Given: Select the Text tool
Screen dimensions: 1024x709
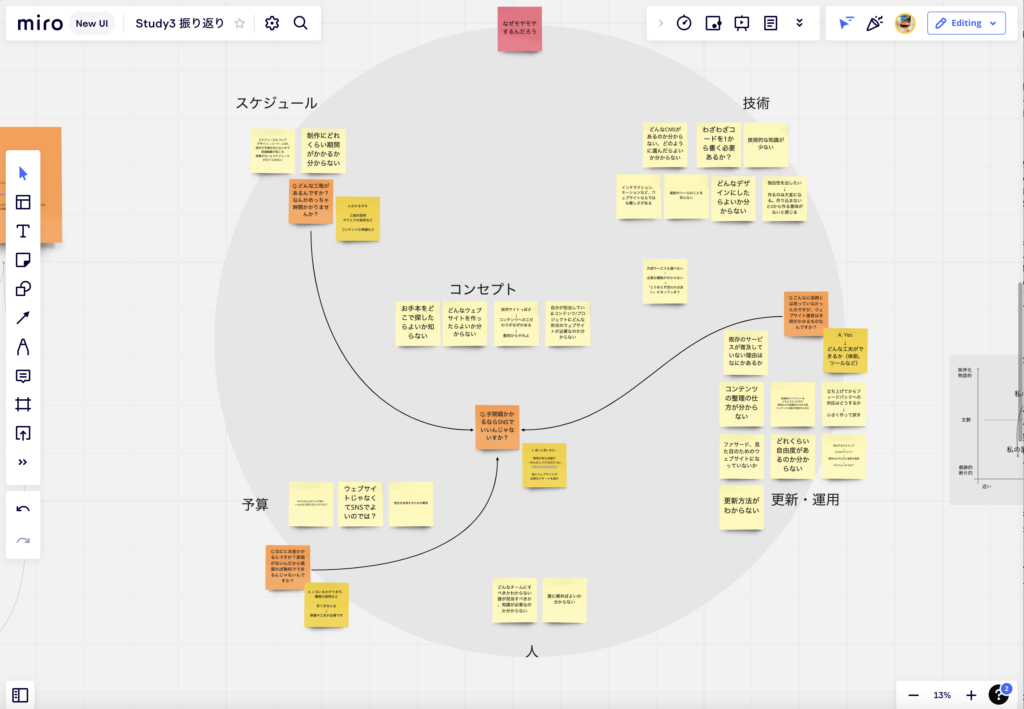Looking at the screenshot, I should click(x=23, y=231).
